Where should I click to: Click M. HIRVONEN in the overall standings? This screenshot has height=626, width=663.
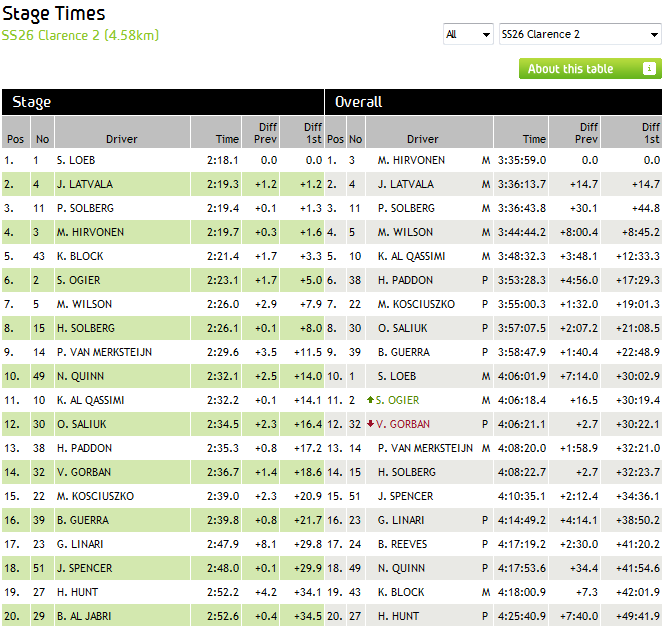point(411,160)
